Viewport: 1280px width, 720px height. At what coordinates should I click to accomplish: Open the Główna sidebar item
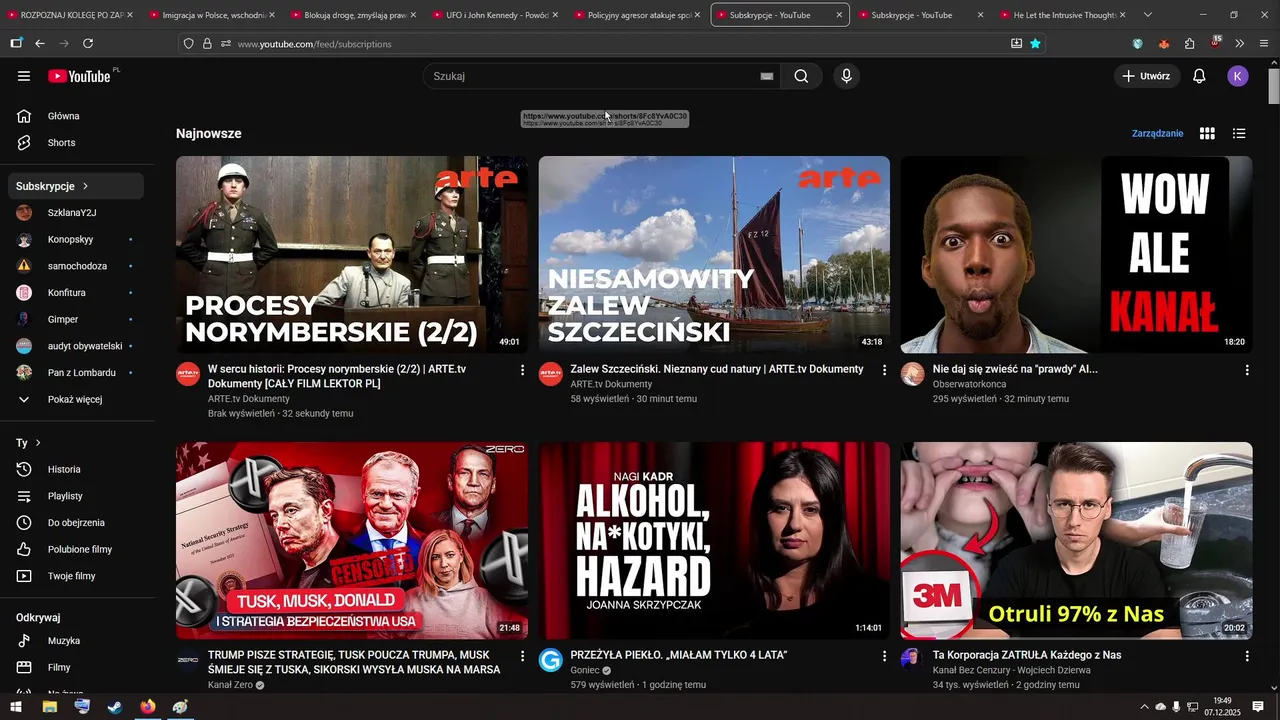point(76,116)
